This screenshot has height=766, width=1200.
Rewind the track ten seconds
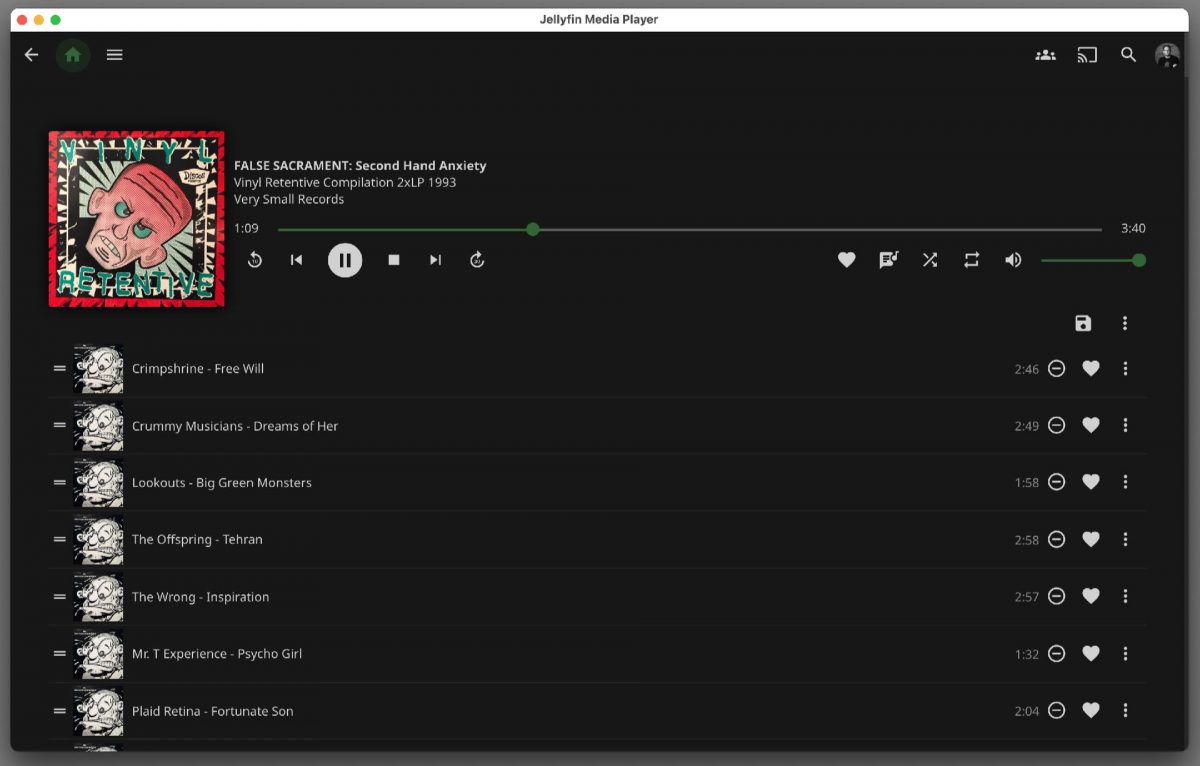tap(255, 260)
